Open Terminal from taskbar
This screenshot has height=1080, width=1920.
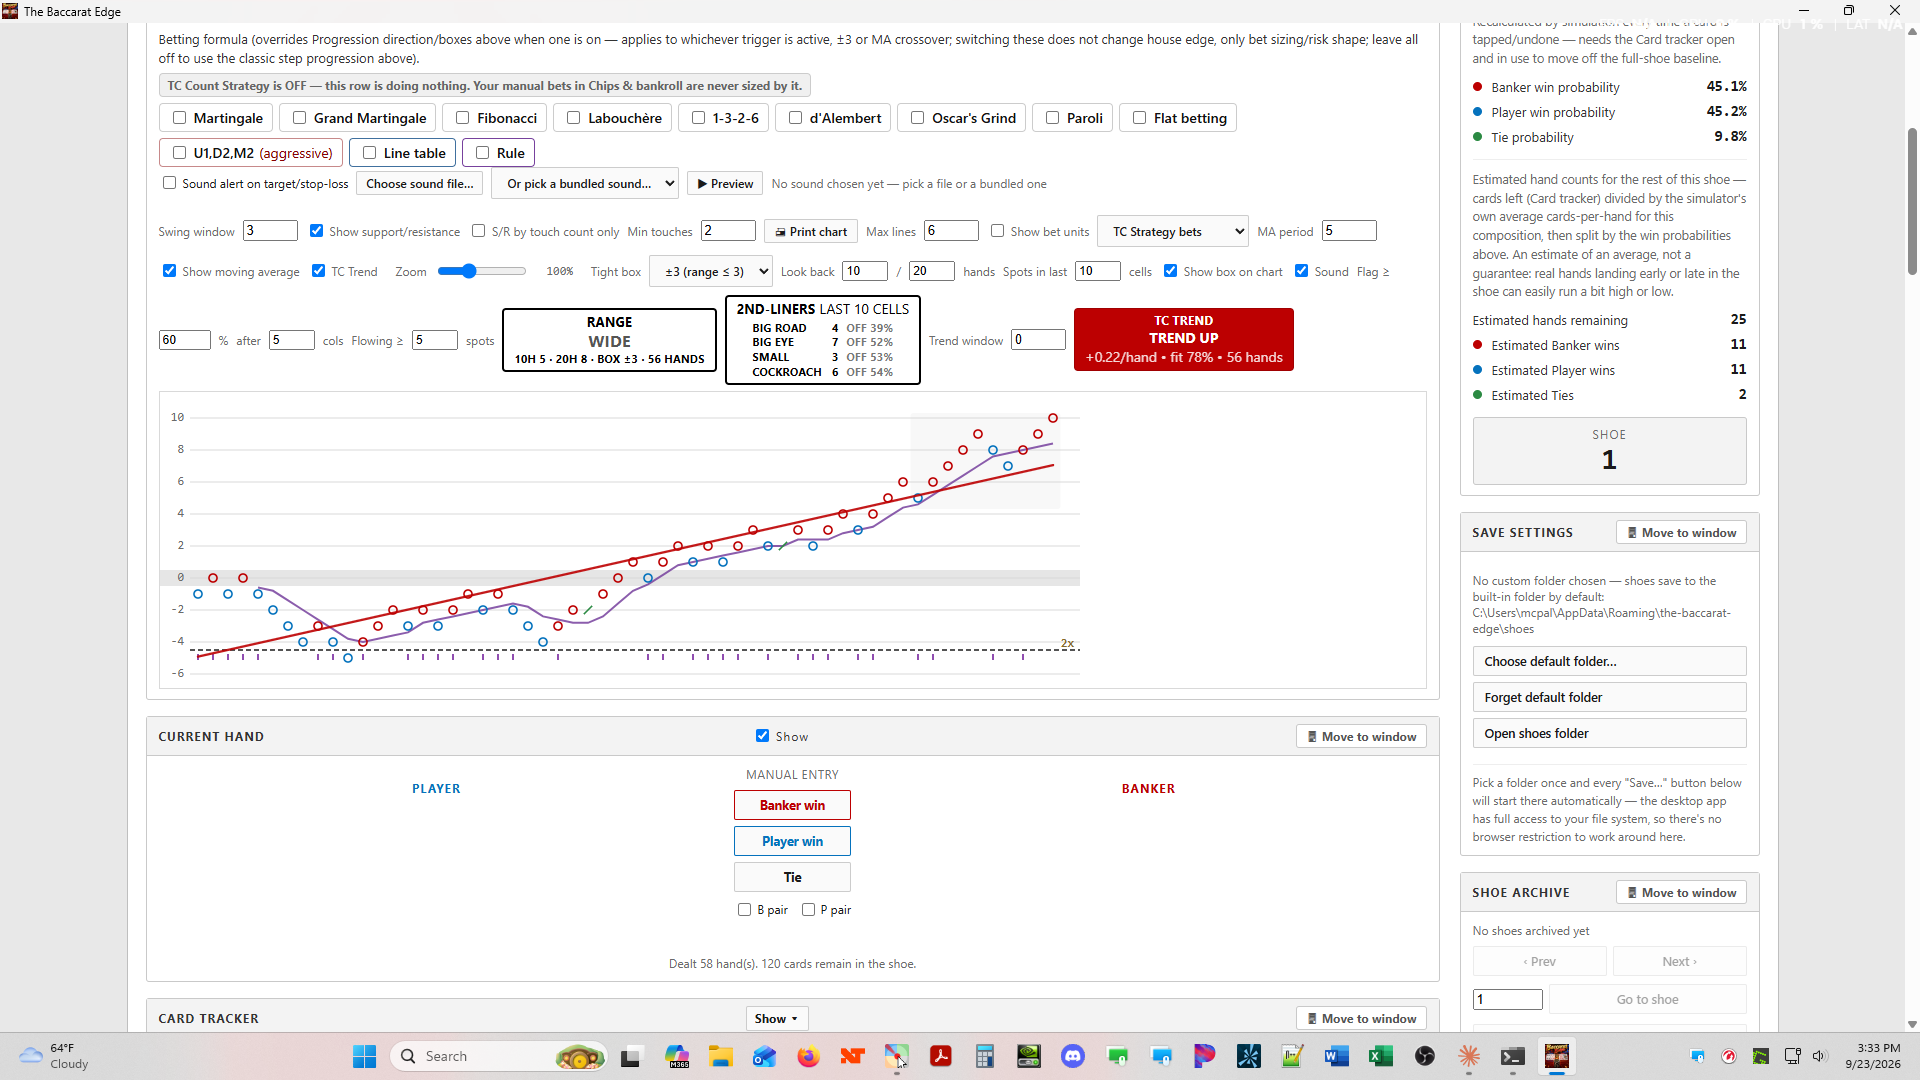pyautogui.click(x=1513, y=1056)
